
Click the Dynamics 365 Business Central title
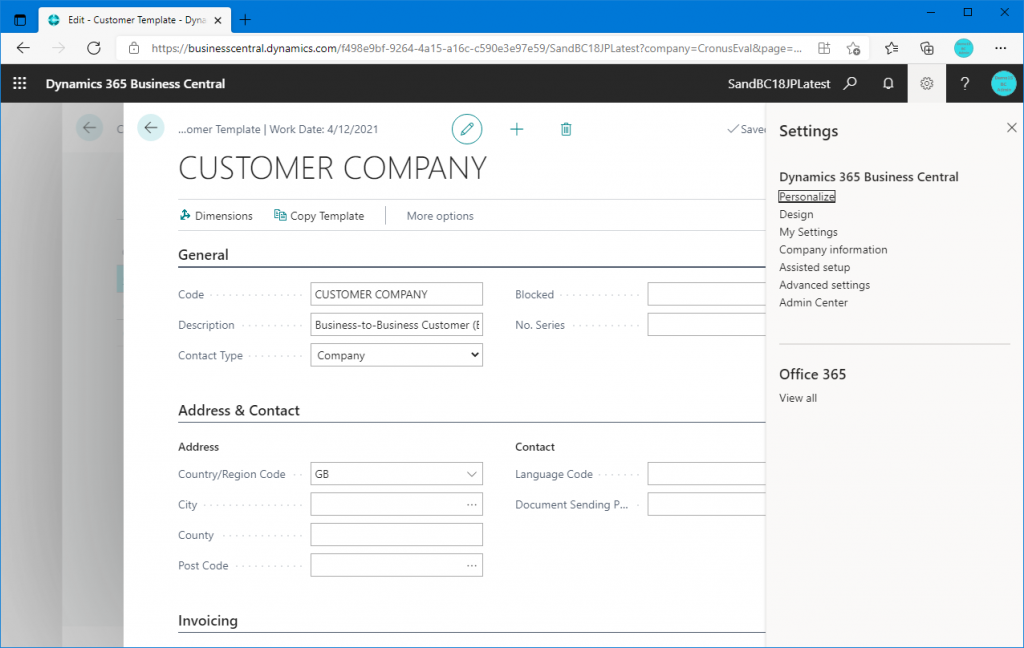tap(135, 84)
